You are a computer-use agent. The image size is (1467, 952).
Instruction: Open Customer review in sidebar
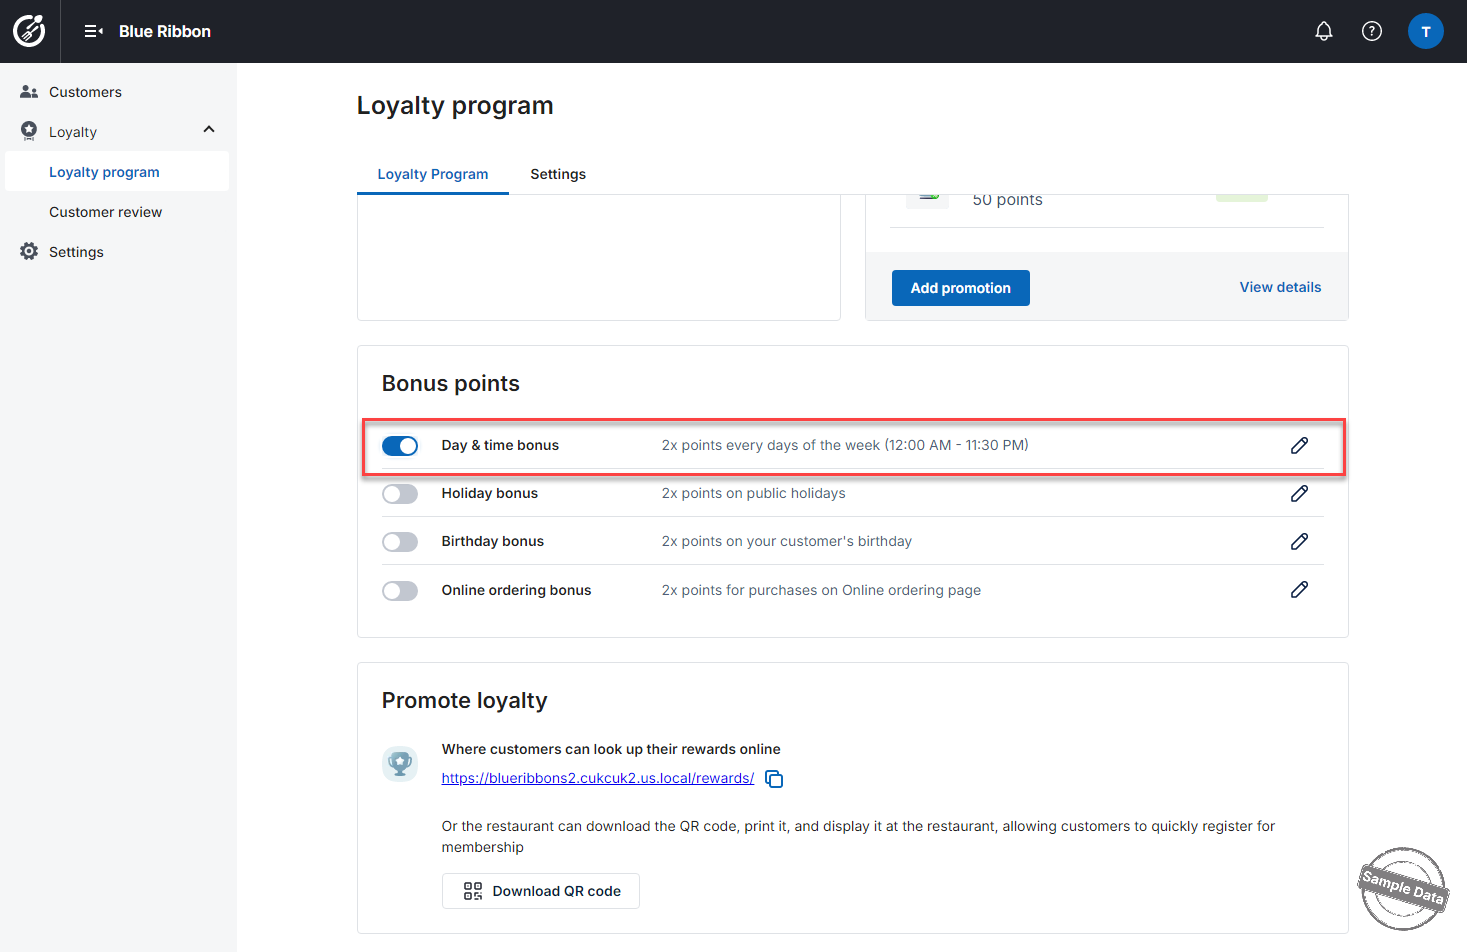click(x=117, y=211)
